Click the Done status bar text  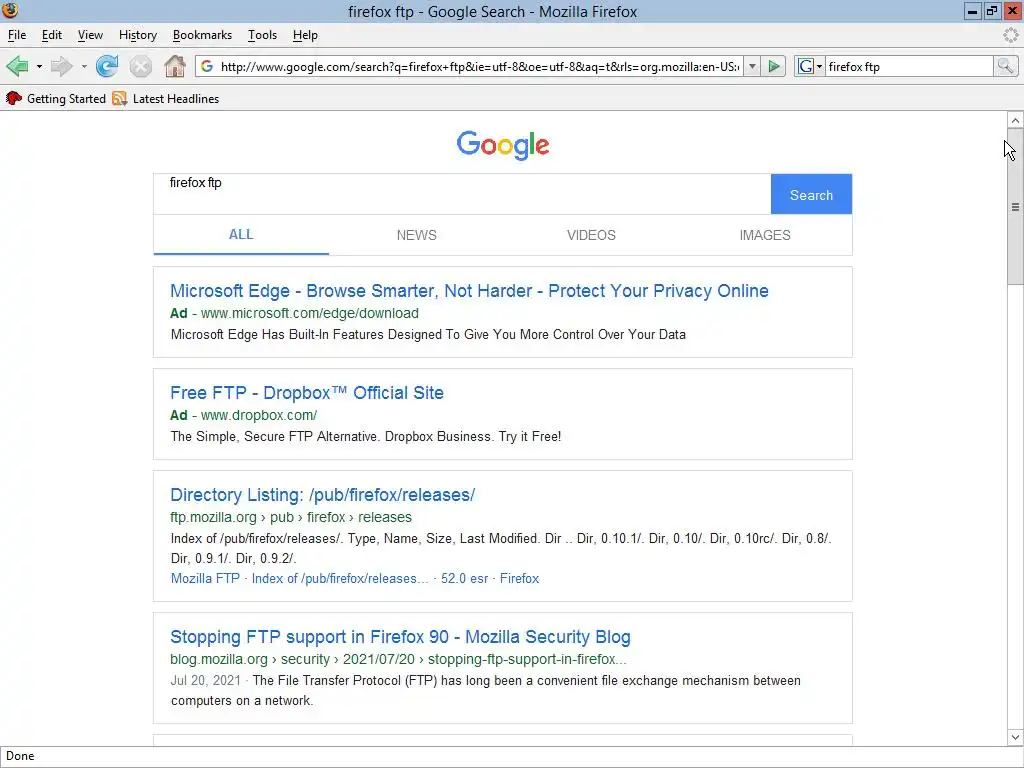[x=20, y=756]
